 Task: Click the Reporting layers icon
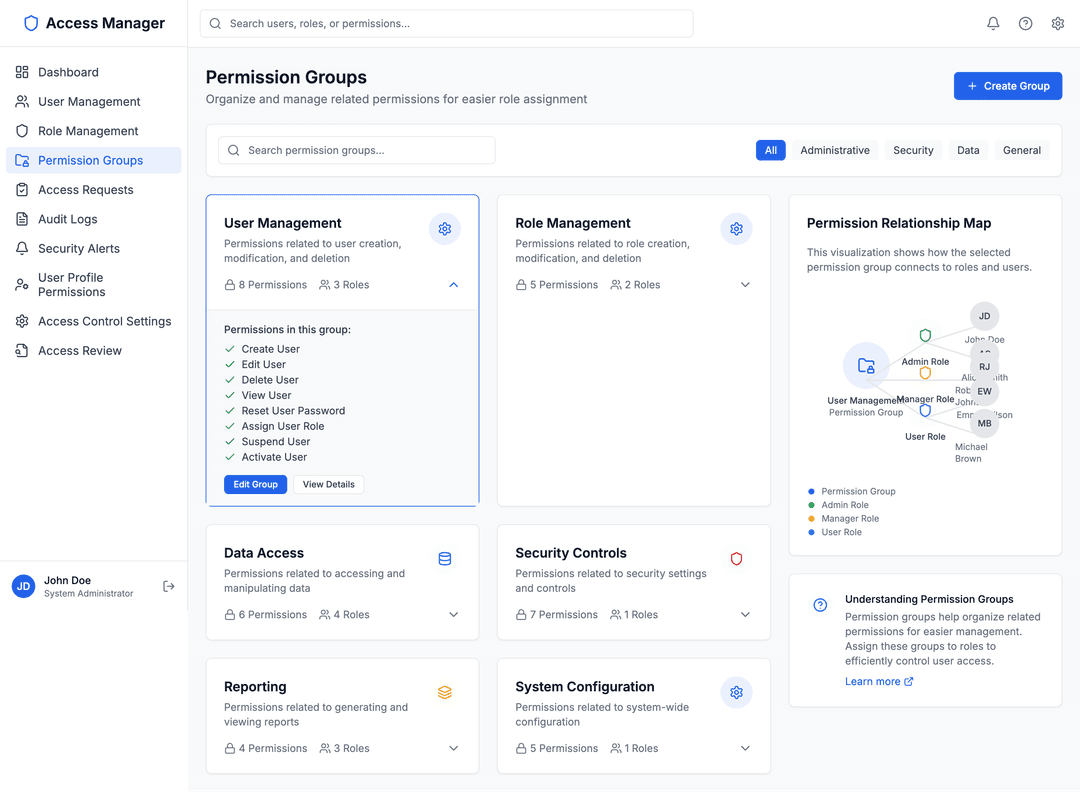coord(445,693)
